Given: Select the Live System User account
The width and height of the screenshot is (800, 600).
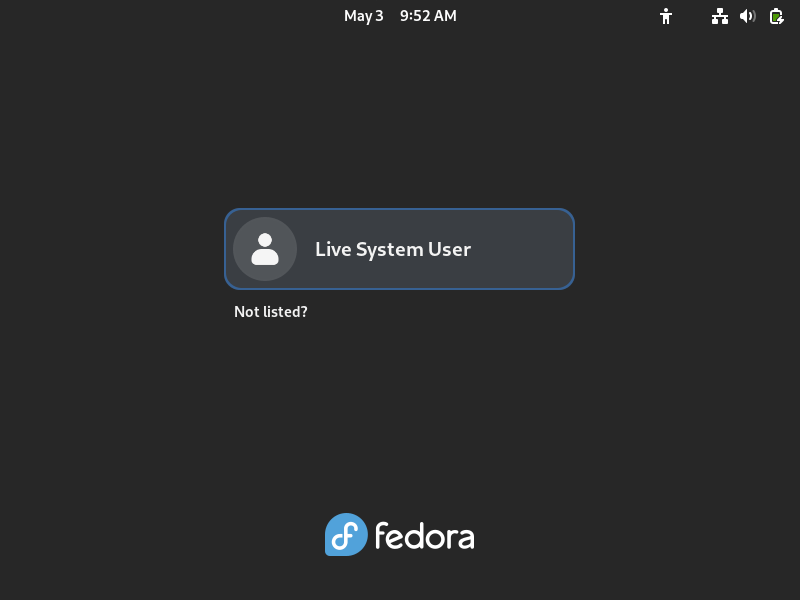Looking at the screenshot, I should (399, 249).
